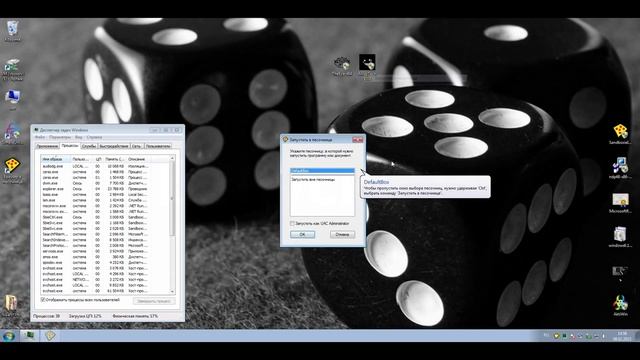640x360 pixels.
Task: Activate the Sandboxie taskbar button
Action: pos(50,336)
